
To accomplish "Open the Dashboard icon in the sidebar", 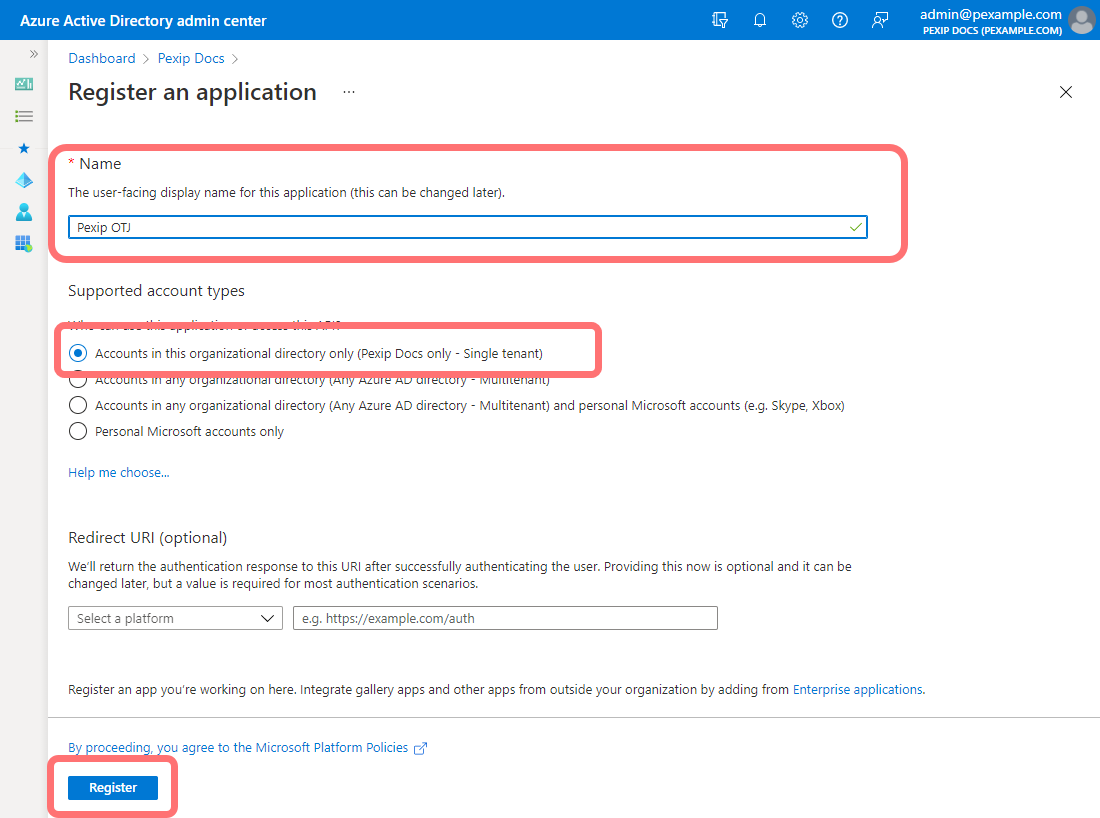I will (24, 84).
